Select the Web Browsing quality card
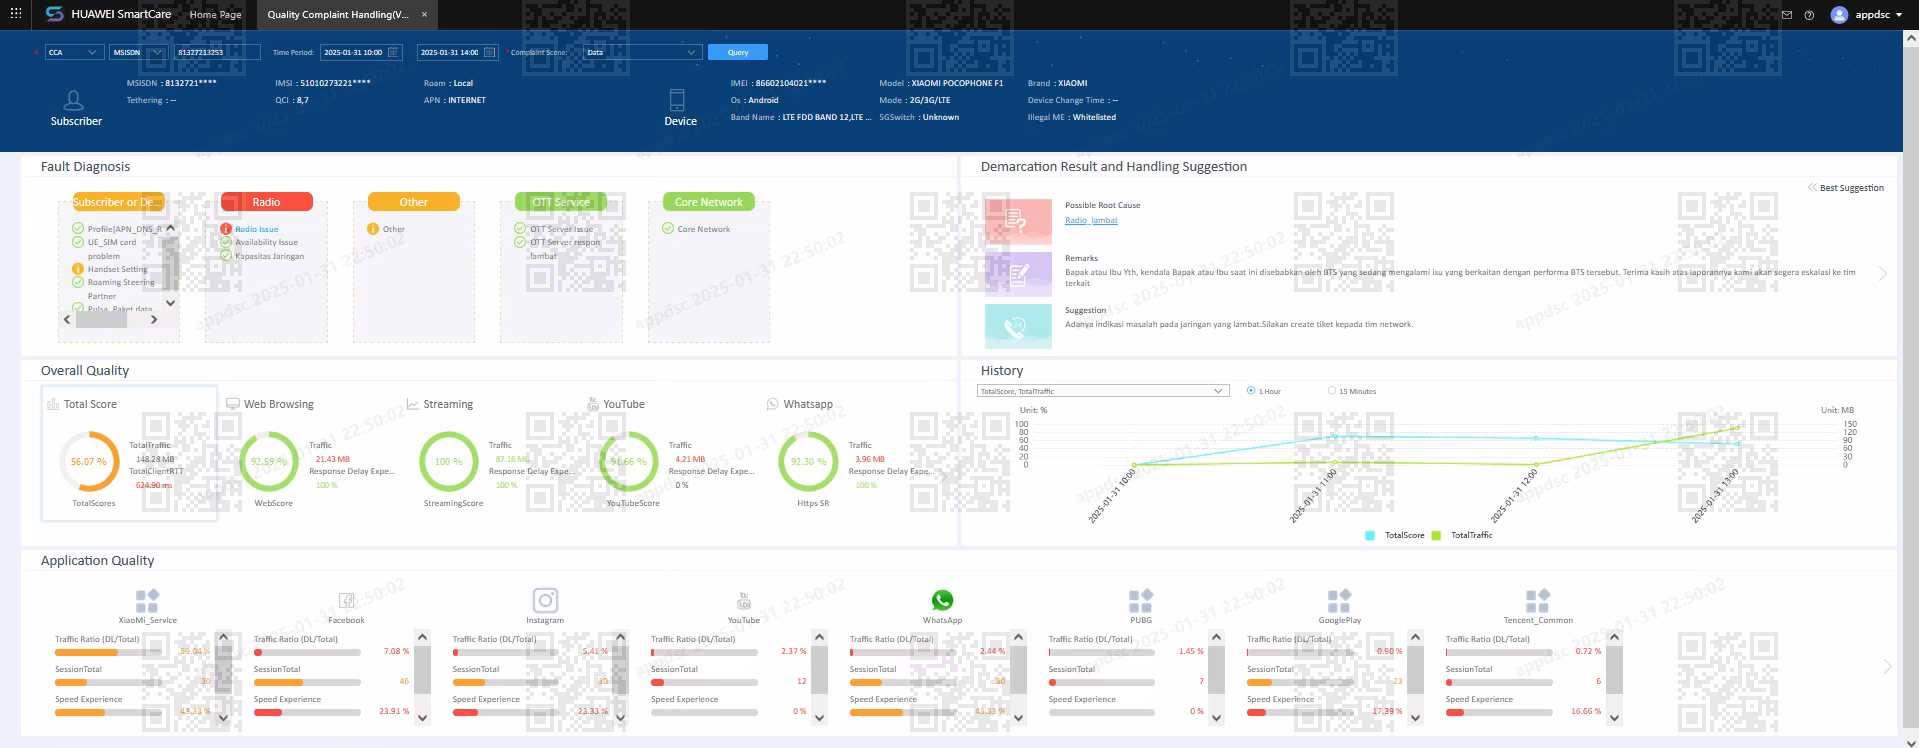Image resolution: width=1919 pixels, height=748 pixels. click(308, 453)
